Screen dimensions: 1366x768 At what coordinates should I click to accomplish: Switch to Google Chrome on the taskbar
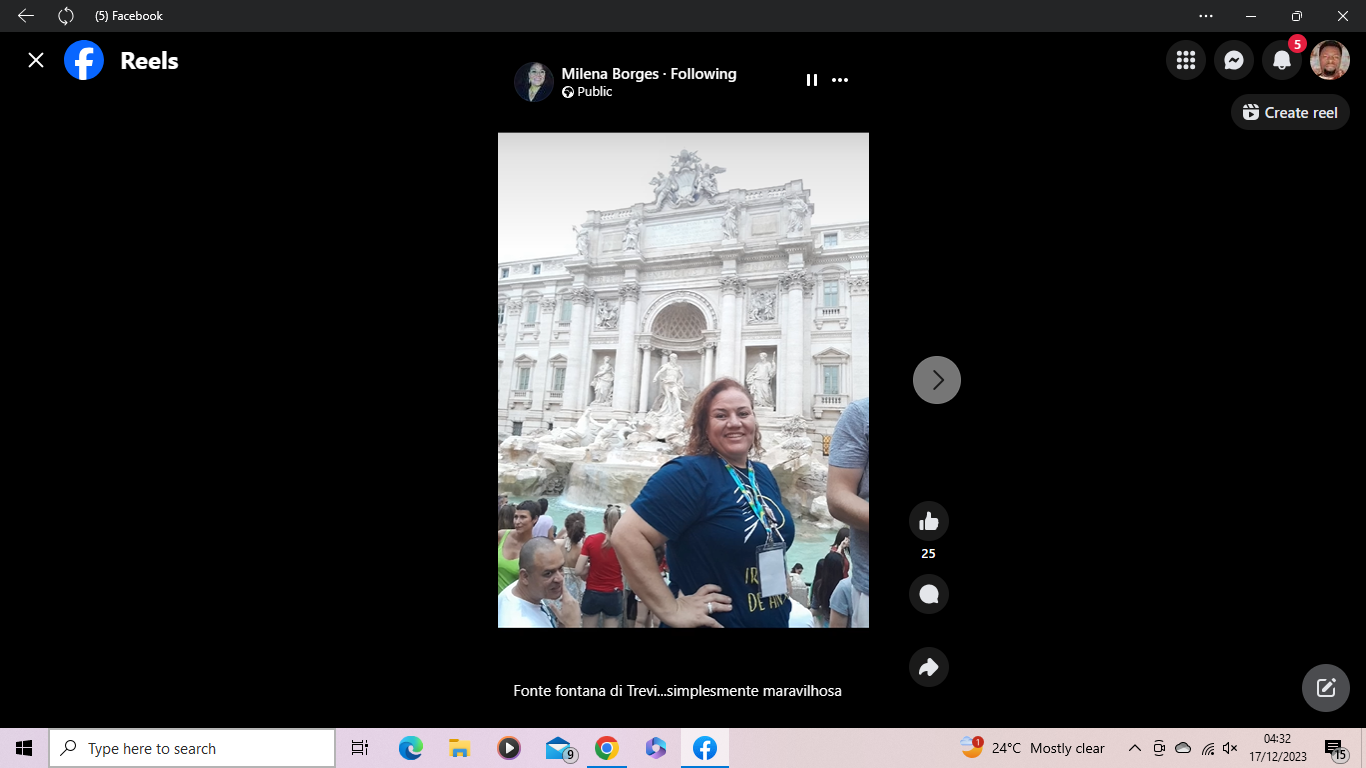tap(607, 748)
